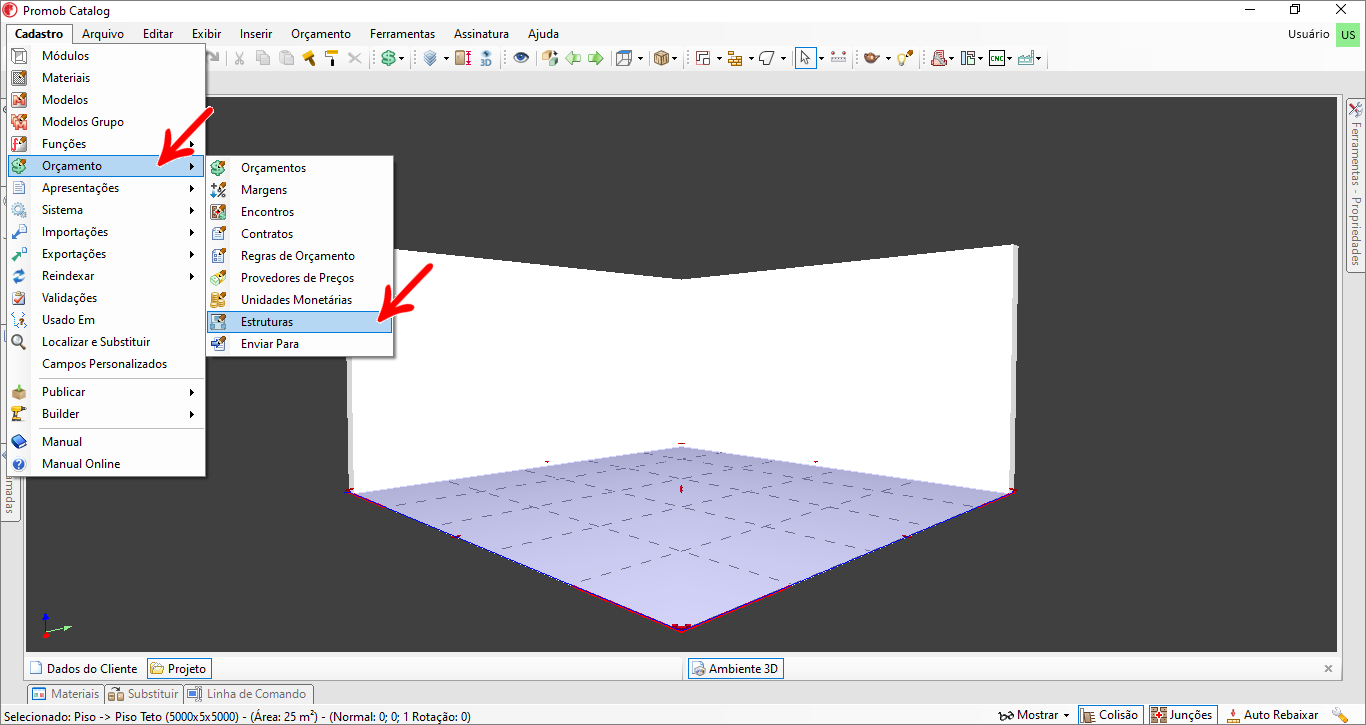
Task: Switch to the Projeto tab
Action: (178, 668)
